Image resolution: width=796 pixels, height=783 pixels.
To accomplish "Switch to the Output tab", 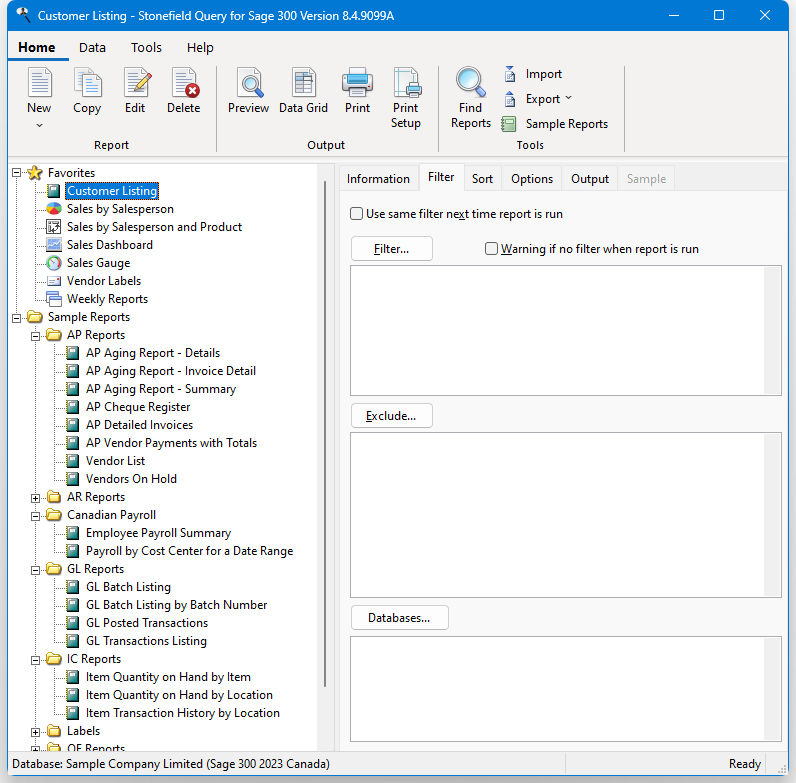I will pyautogui.click(x=590, y=179).
